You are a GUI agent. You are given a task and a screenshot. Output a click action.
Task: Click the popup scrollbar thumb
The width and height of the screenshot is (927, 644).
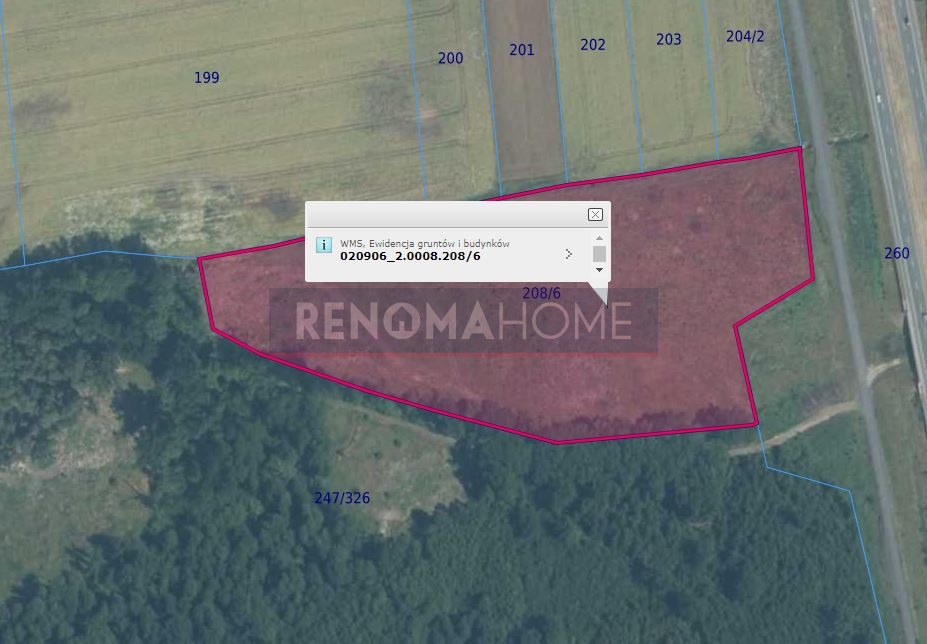599,254
